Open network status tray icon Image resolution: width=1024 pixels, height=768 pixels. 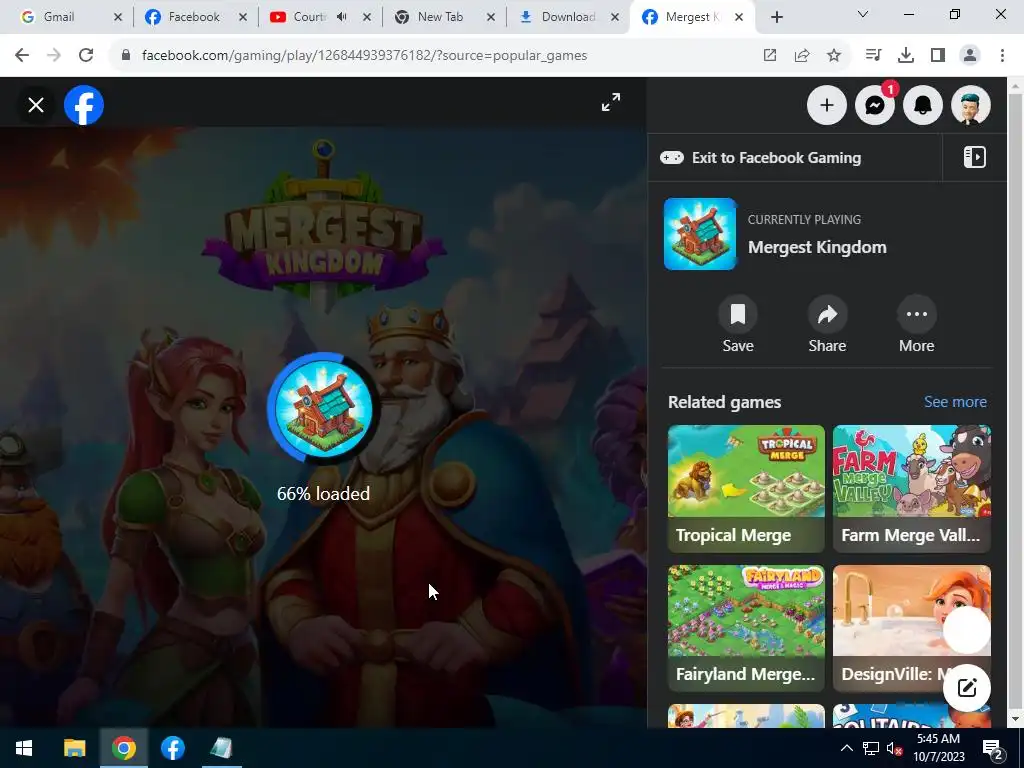click(871, 748)
